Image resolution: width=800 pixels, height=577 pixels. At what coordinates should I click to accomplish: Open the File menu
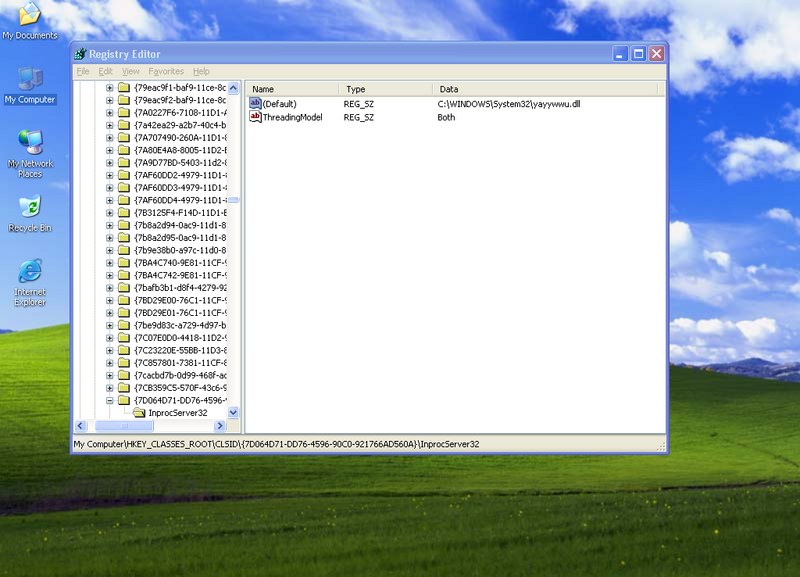(x=83, y=71)
